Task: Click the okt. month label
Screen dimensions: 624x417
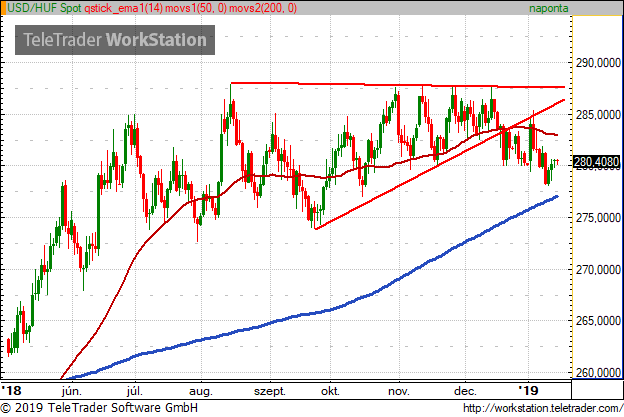Action: point(330,391)
